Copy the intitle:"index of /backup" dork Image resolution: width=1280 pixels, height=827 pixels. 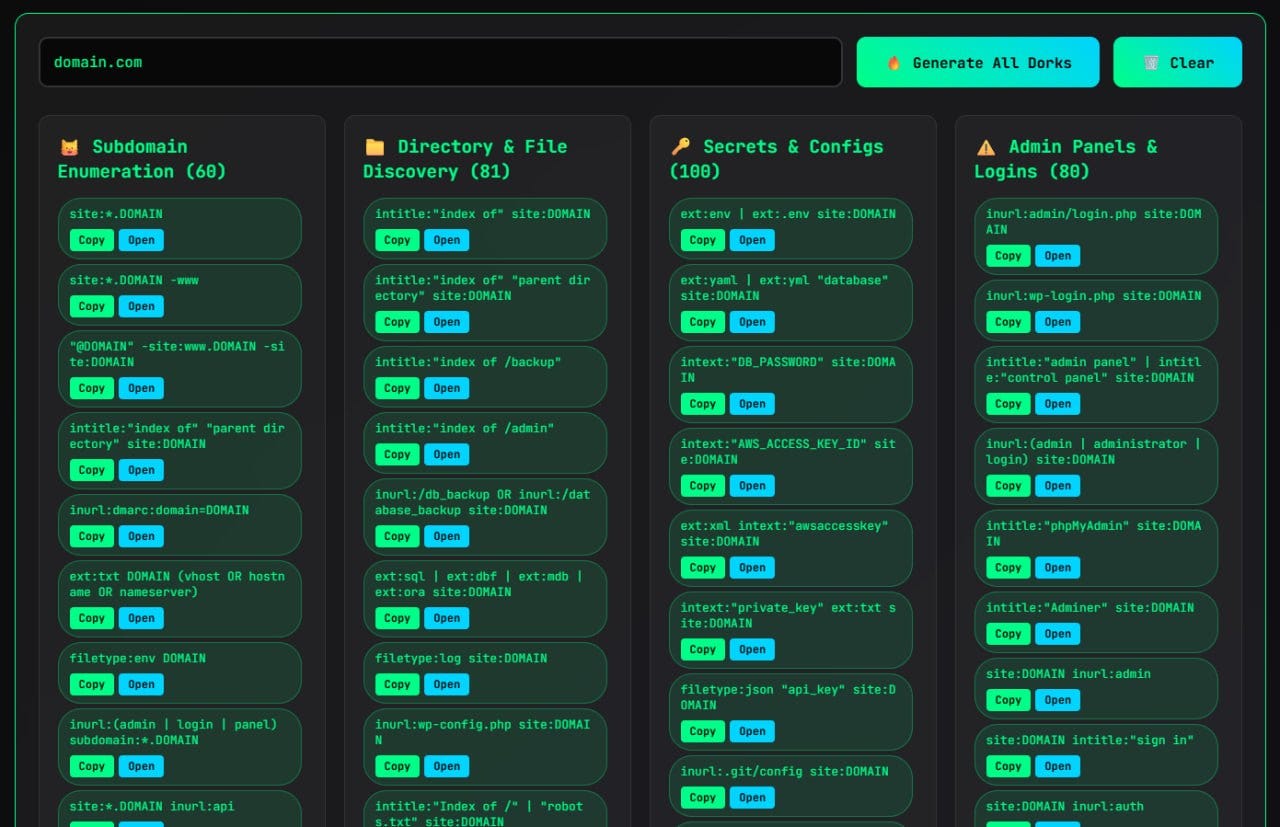pyautogui.click(x=397, y=388)
